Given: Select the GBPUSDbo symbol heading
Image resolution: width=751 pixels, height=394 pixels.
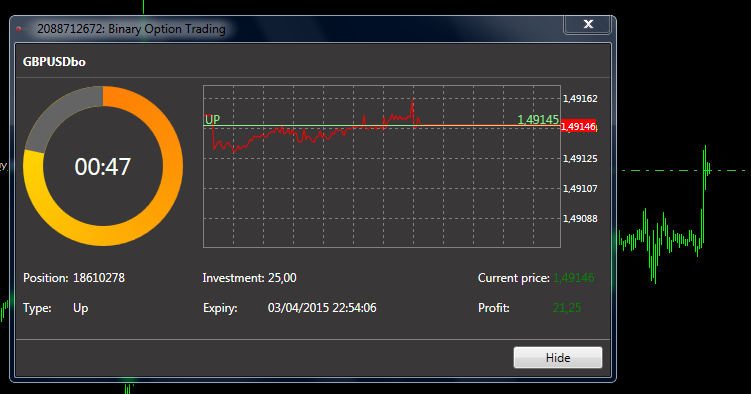Looking at the screenshot, I should pos(54,62).
